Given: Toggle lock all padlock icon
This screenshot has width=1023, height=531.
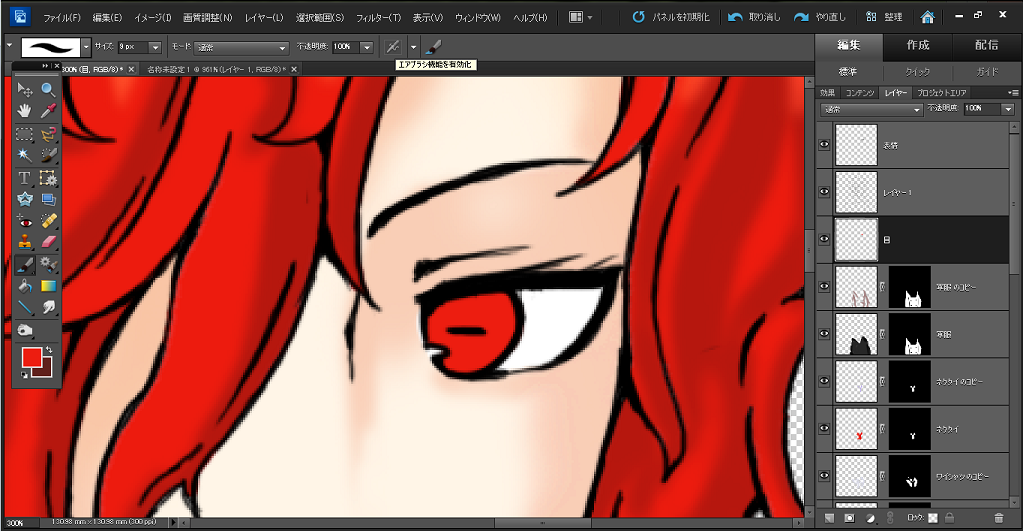Looking at the screenshot, I should (950, 518).
